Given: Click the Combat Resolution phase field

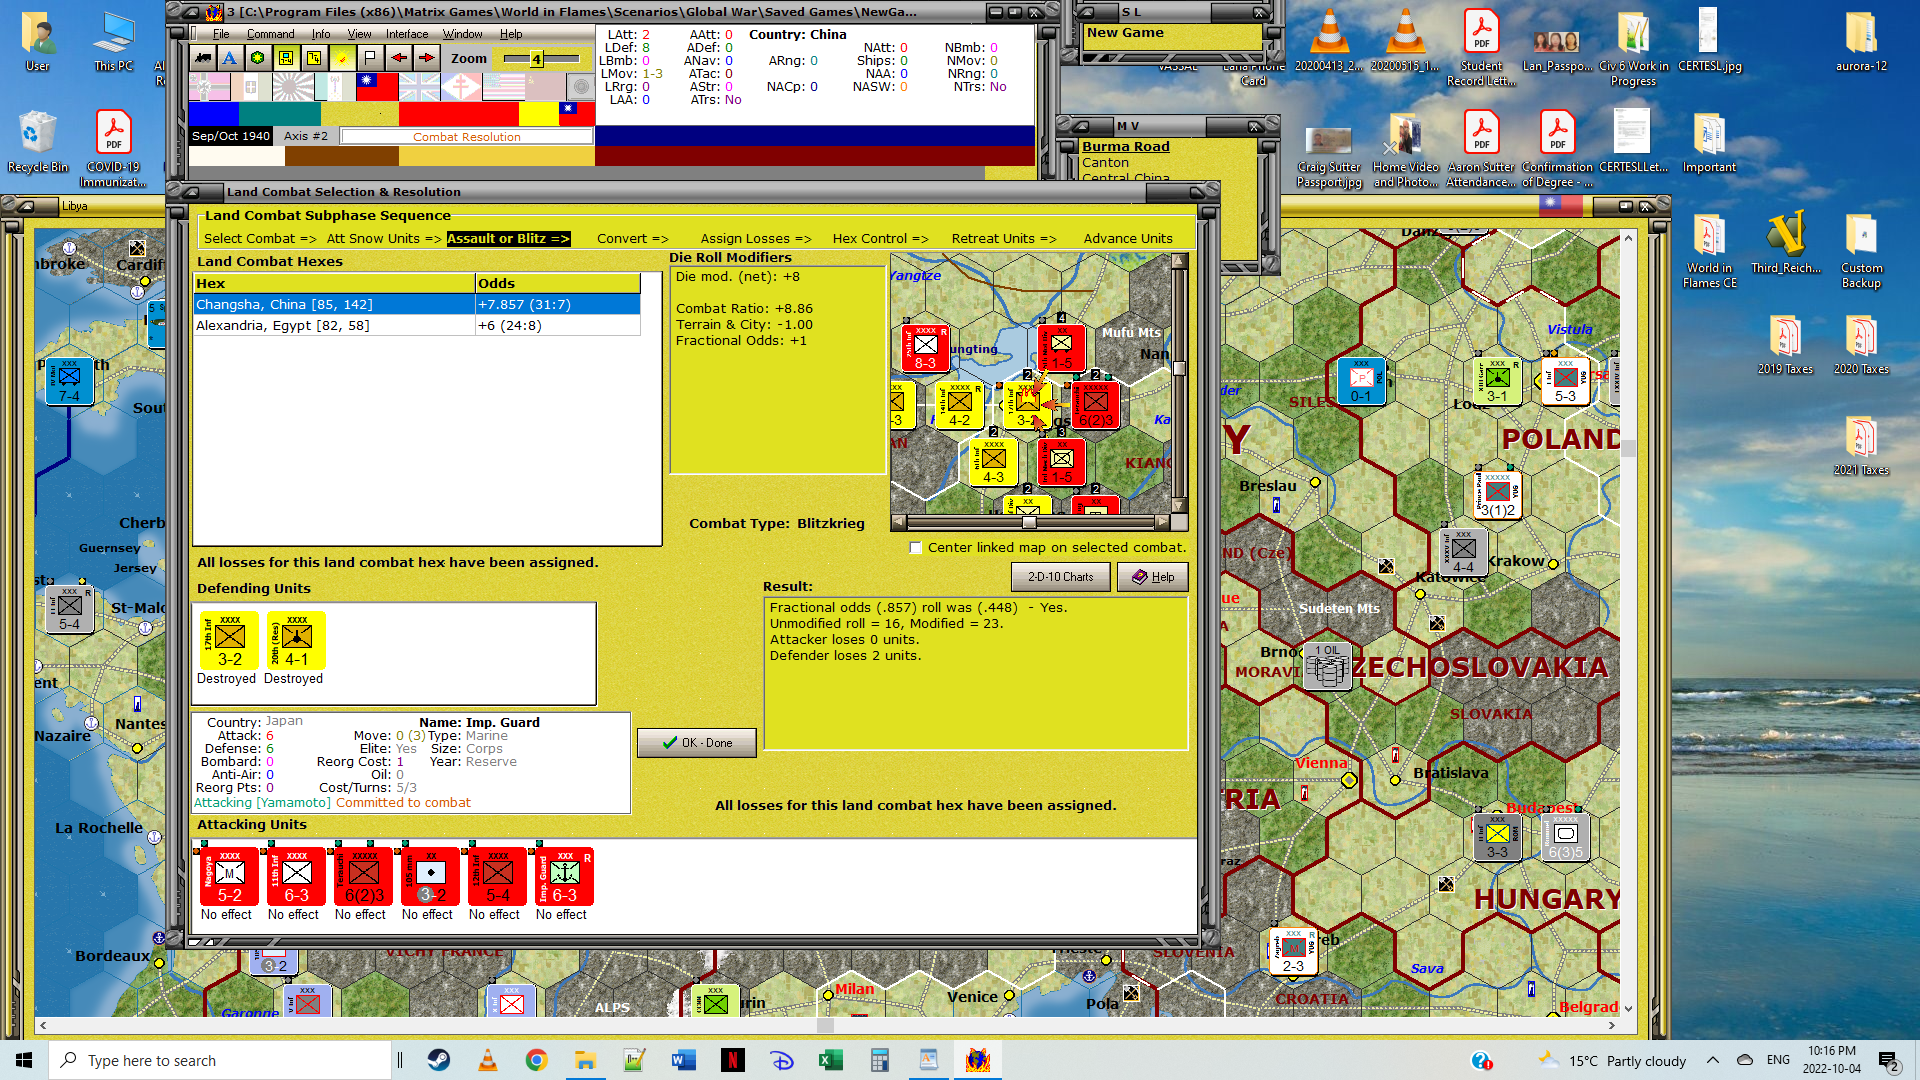Looking at the screenshot, I should point(467,137).
